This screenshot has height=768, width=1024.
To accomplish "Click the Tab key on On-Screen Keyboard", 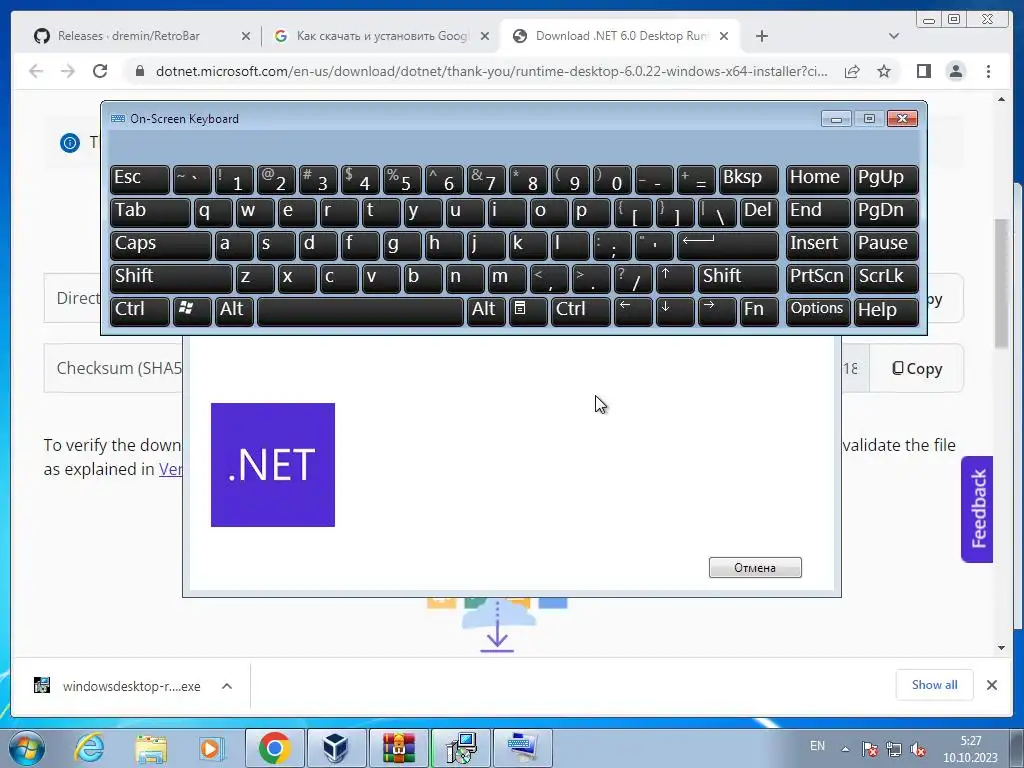I will [150, 212].
